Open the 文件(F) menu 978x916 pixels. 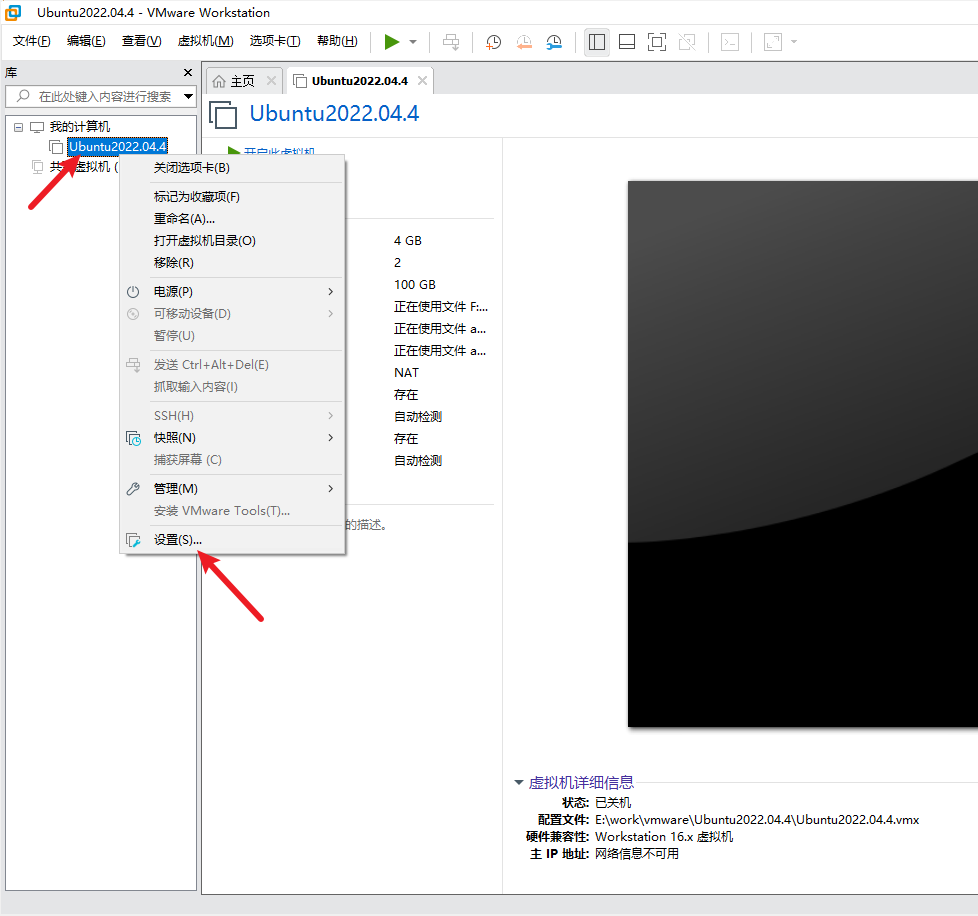(32, 41)
